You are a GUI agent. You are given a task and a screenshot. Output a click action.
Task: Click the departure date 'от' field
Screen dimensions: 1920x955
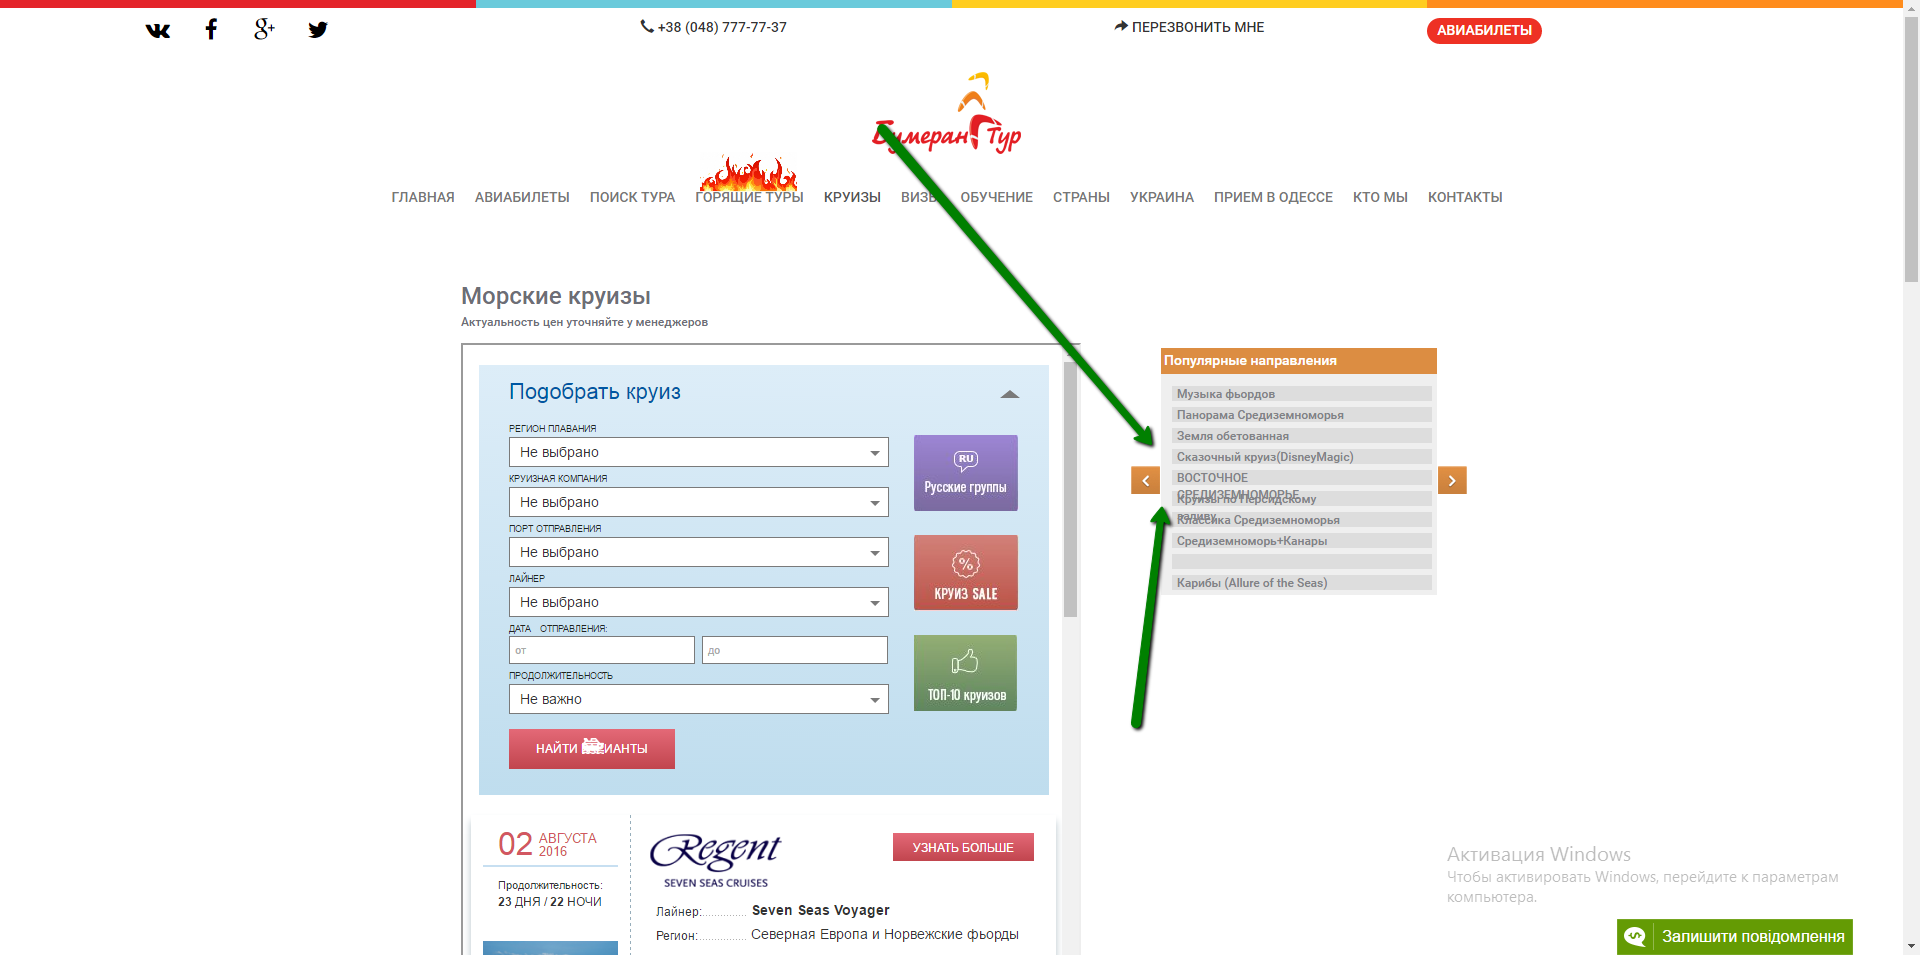pos(601,650)
